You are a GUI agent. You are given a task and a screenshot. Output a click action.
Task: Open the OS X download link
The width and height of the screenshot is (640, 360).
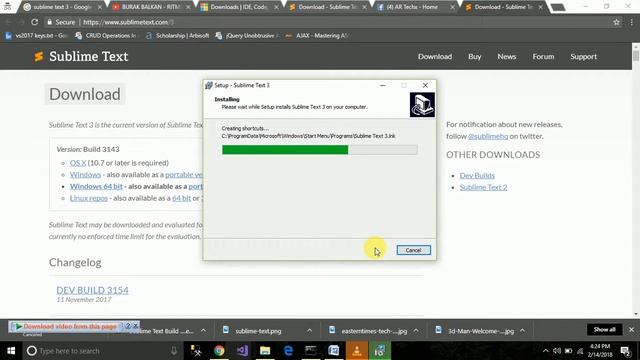click(x=78, y=162)
